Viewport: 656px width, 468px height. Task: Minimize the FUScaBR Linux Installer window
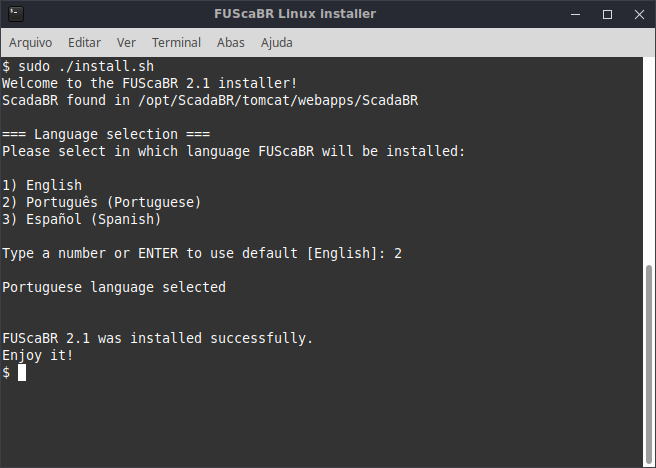click(575, 14)
